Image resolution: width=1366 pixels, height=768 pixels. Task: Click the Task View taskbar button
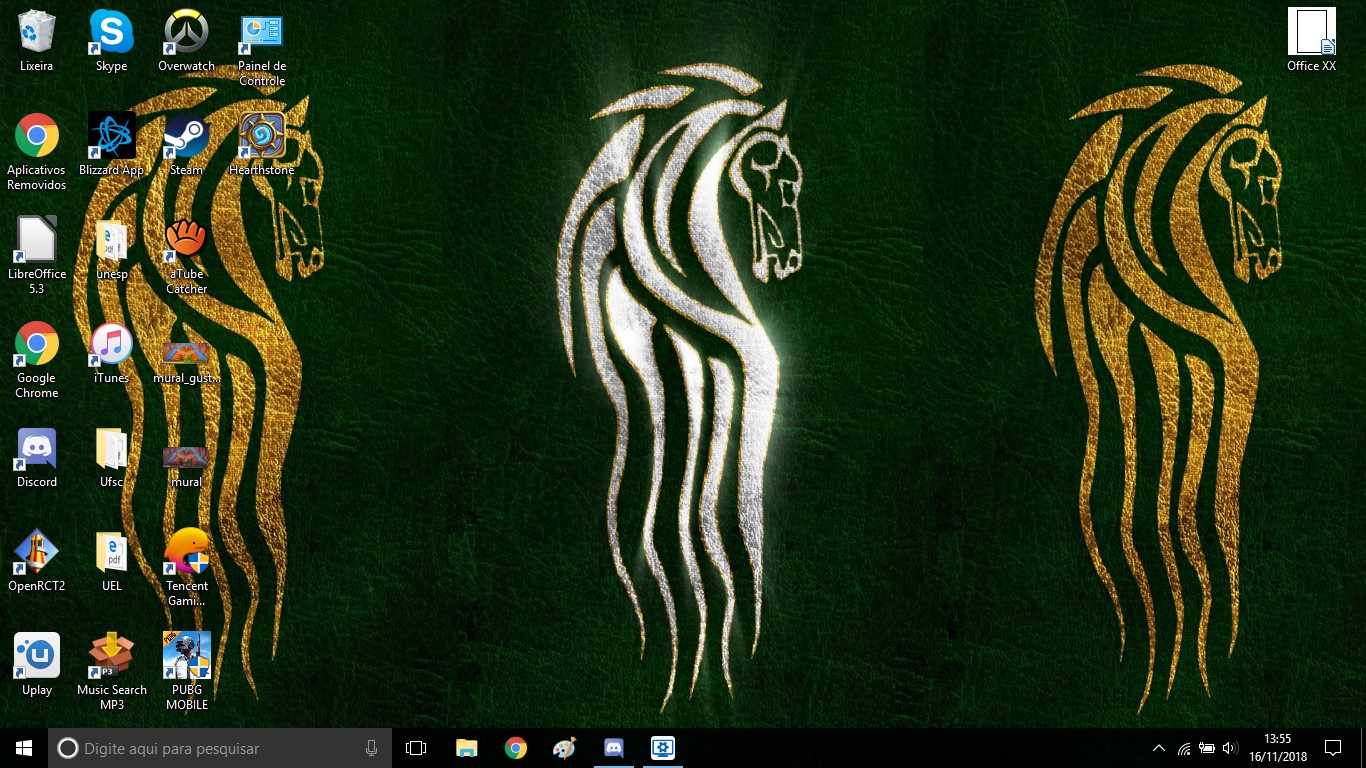(416, 748)
